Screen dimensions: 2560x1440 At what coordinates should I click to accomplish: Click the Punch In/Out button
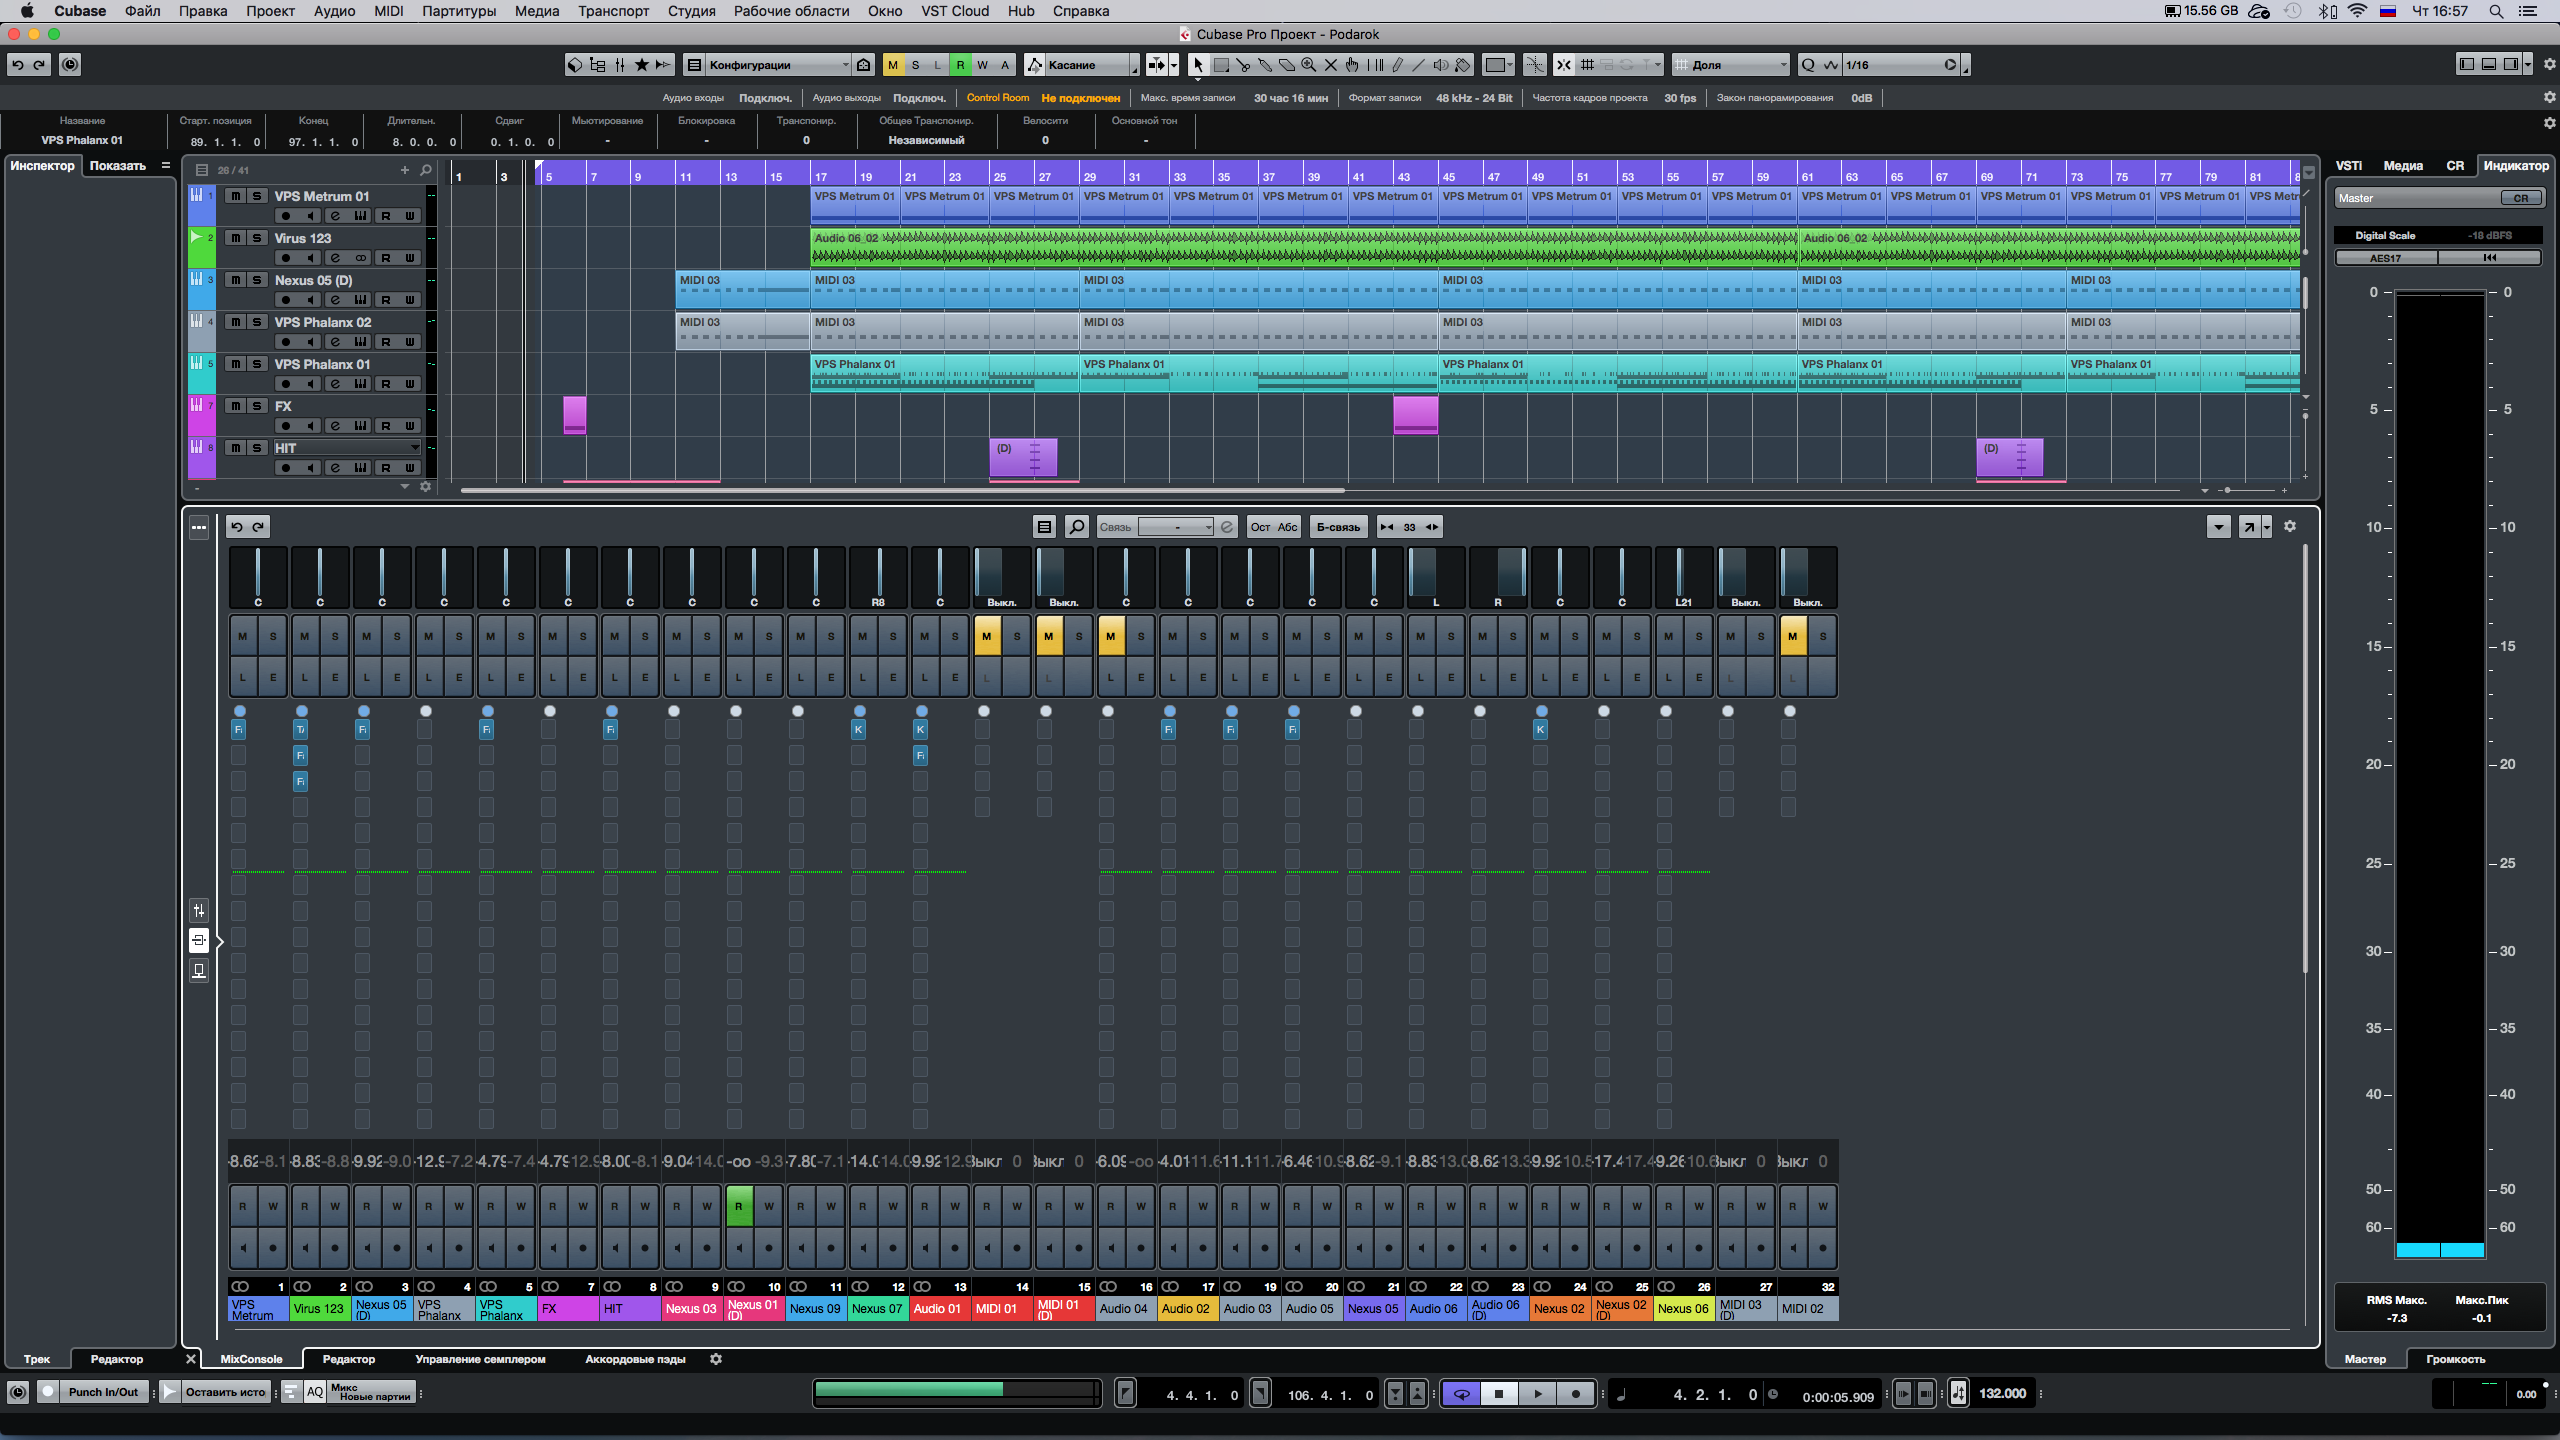click(103, 1392)
